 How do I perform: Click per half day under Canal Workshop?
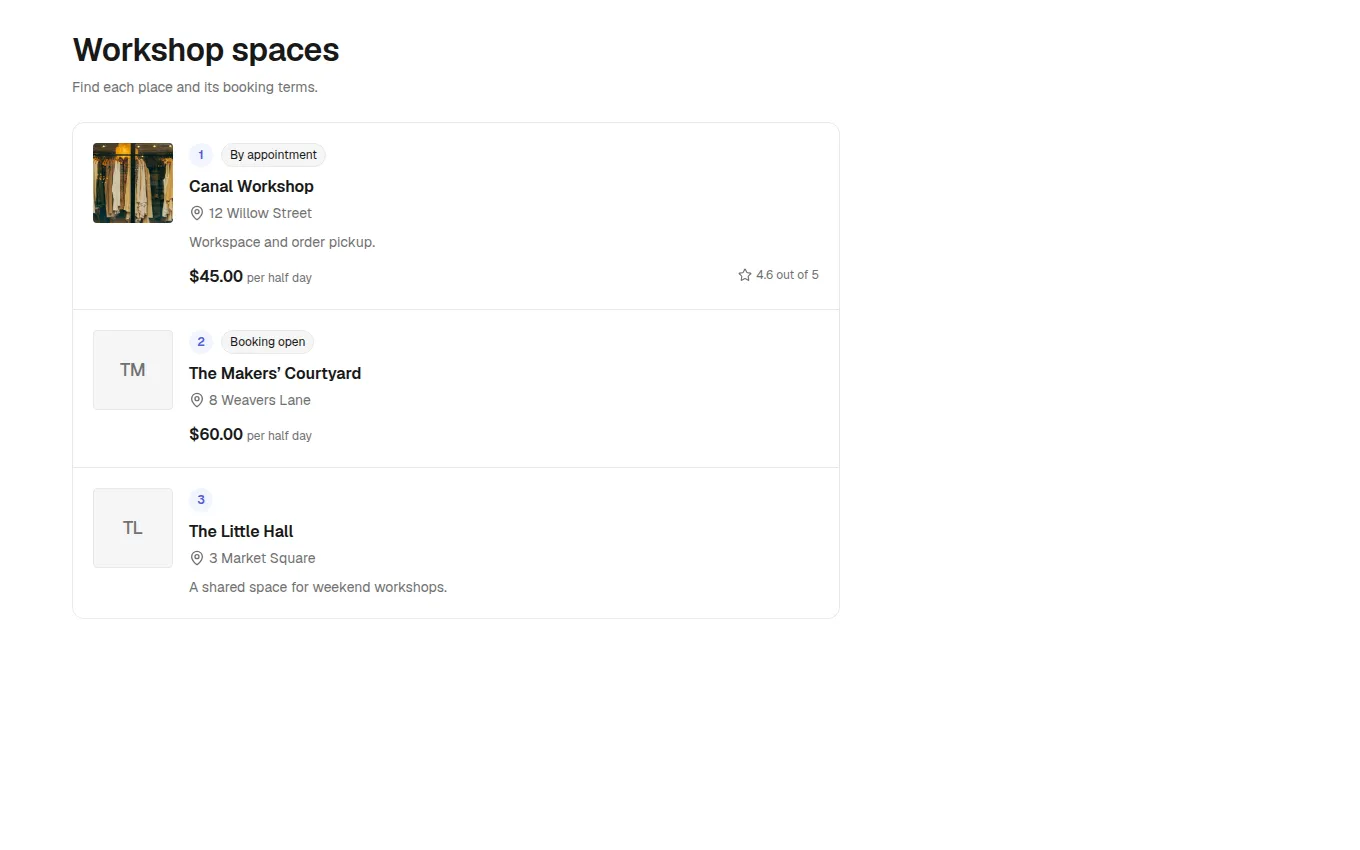pyautogui.click(x=279, y=278)
